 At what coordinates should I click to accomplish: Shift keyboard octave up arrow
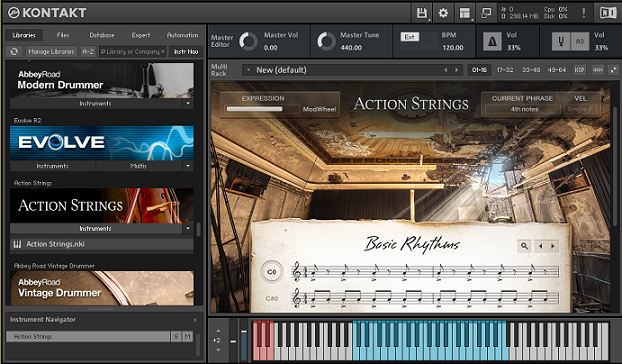click(218, 331)
